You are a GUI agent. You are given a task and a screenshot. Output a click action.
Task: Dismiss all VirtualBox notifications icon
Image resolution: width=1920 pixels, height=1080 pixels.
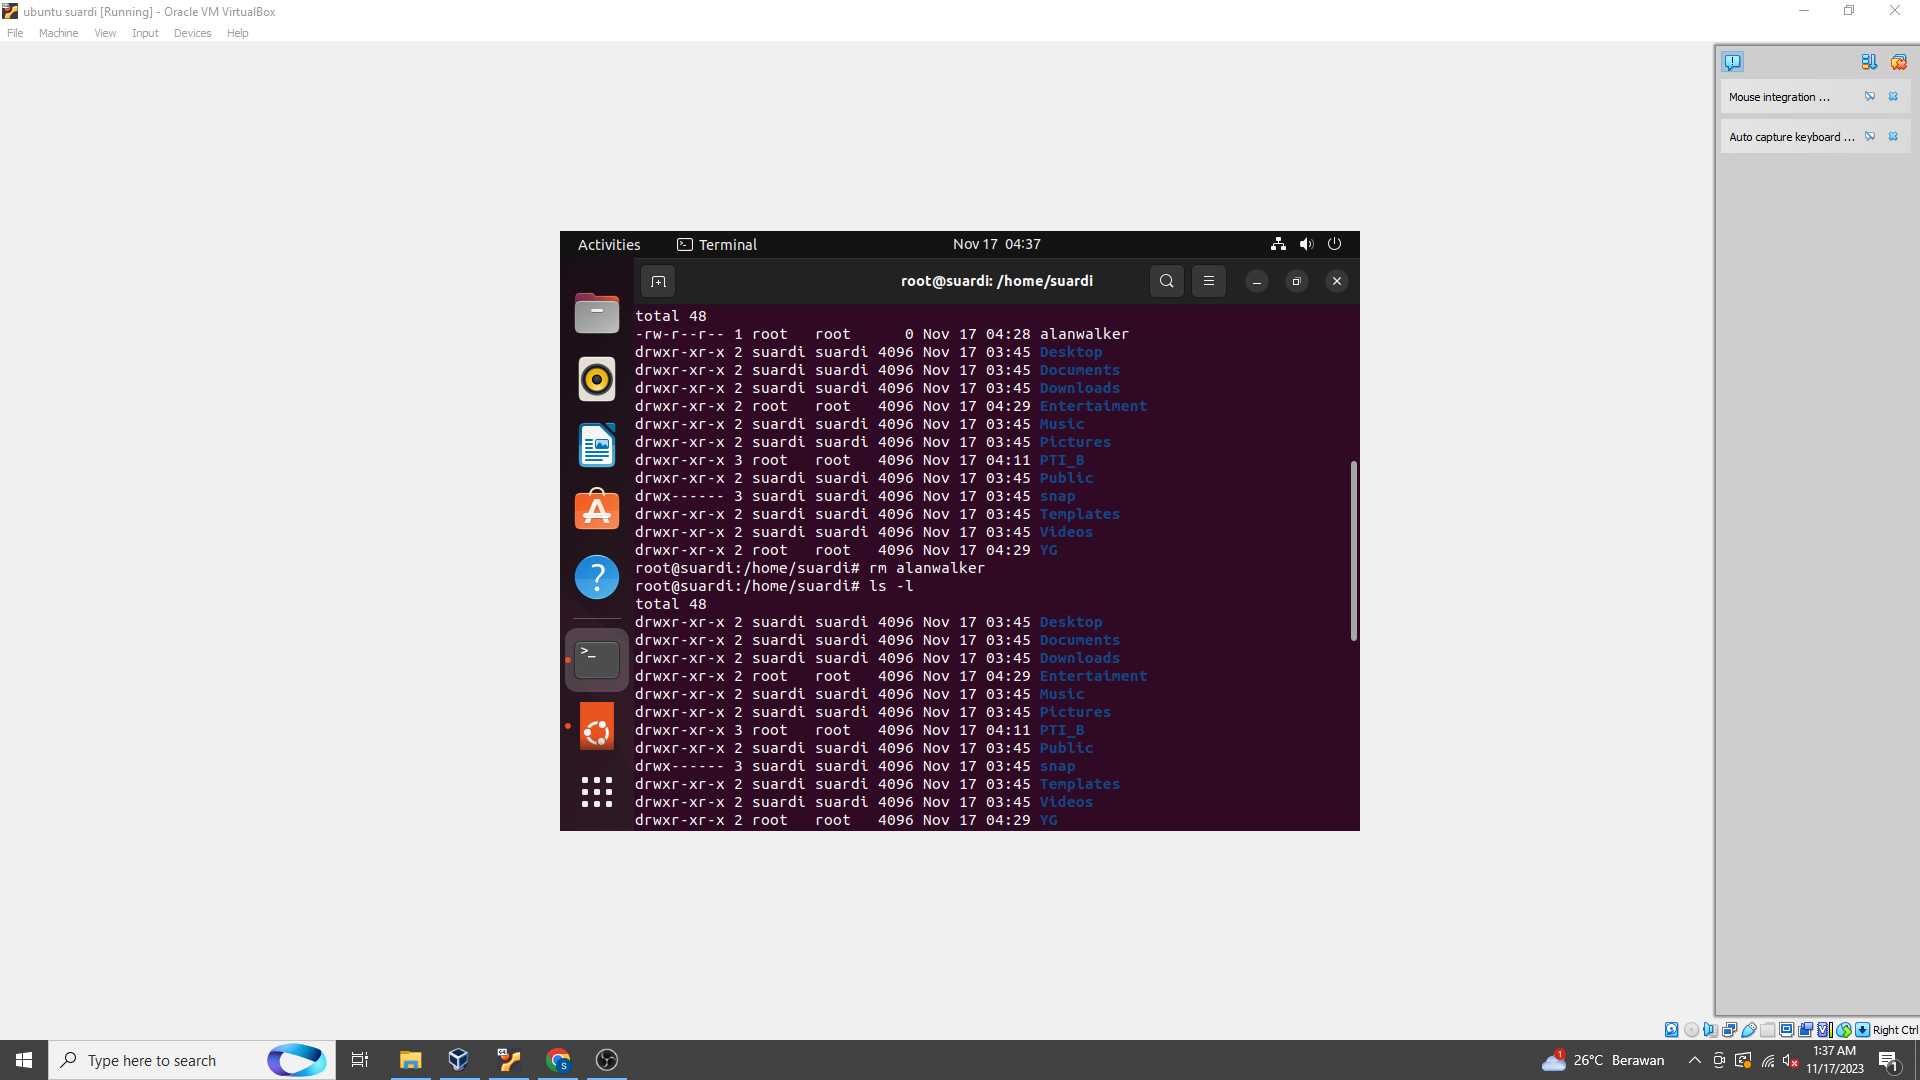coord(1898,62)
